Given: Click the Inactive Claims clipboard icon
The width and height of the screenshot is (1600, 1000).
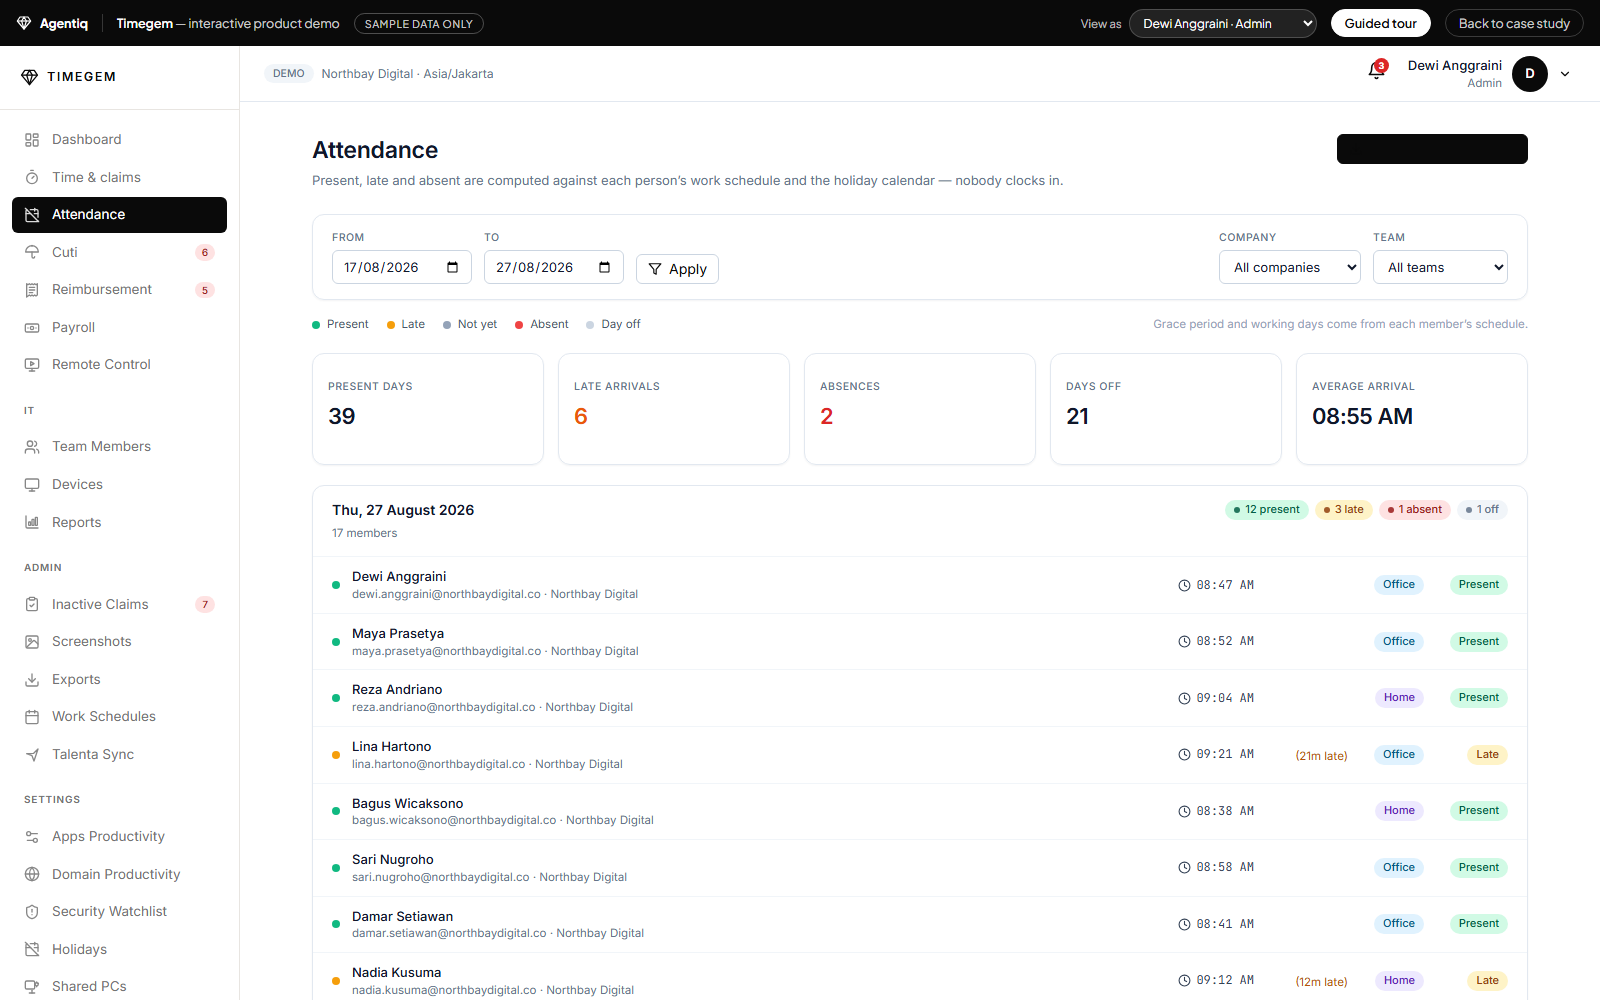Looking at the screenshot, I should pyautogui.click(x=32, y=604).
